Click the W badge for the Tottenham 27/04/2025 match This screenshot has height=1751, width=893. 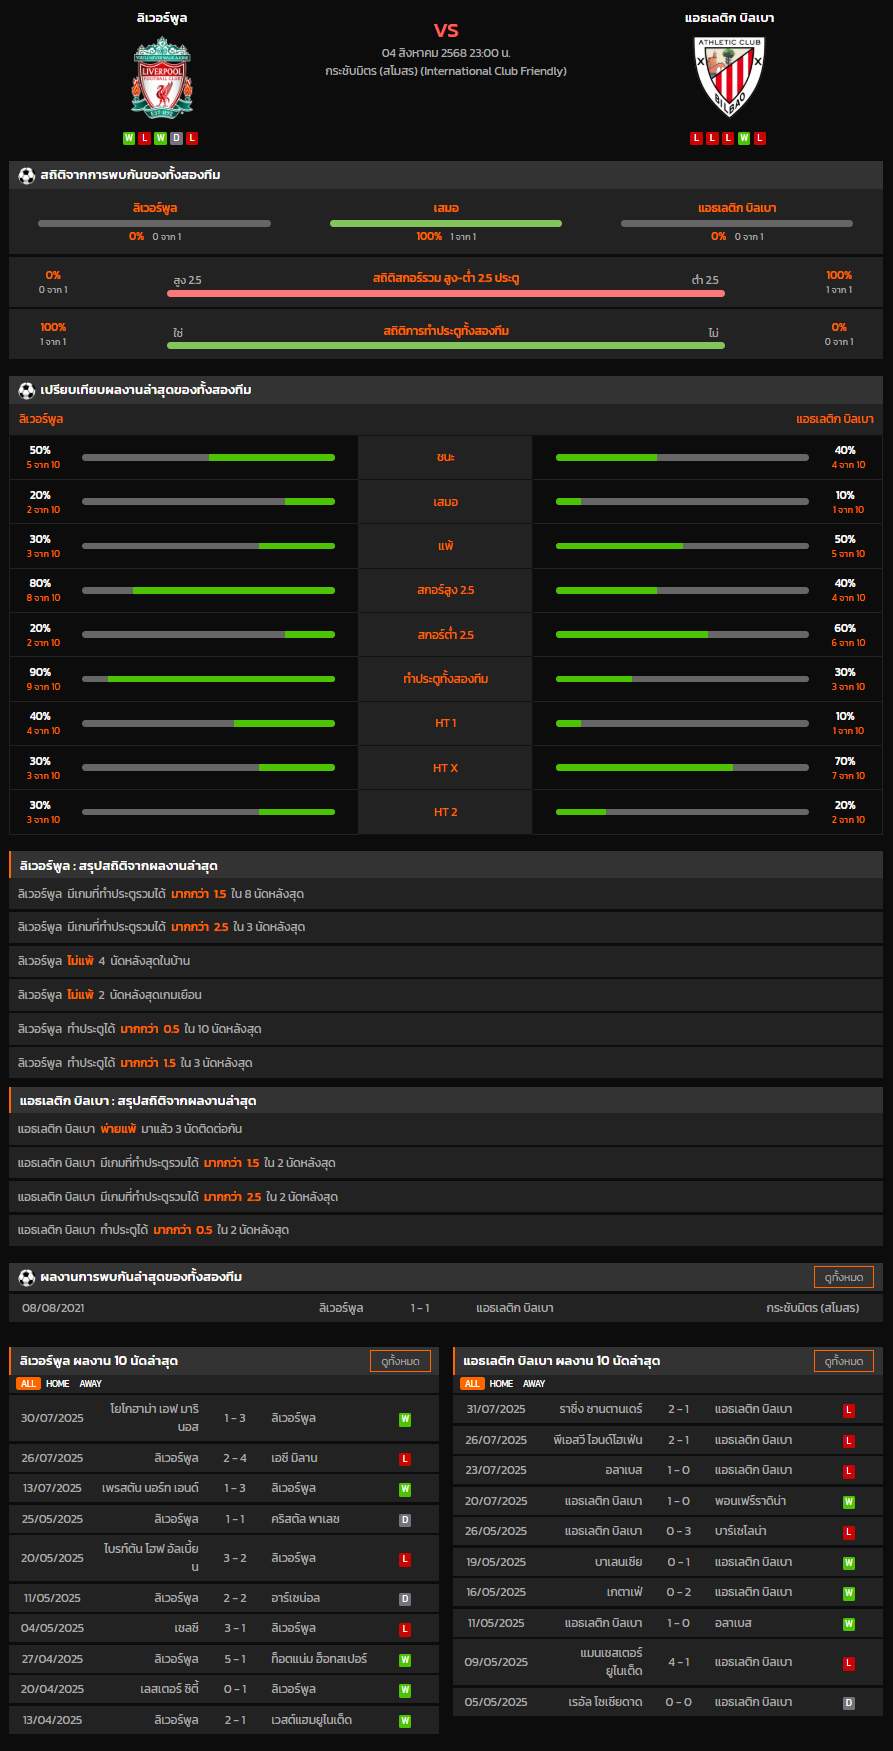pyautogui.click(x=405, y=1660)
